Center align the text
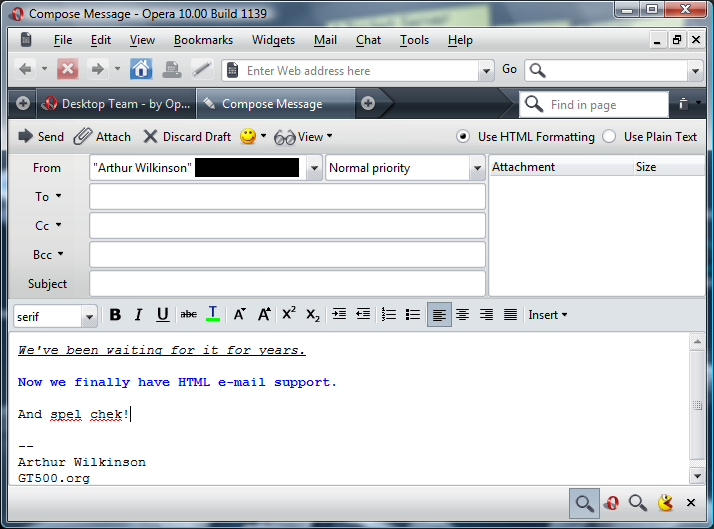 pos(463,315)
